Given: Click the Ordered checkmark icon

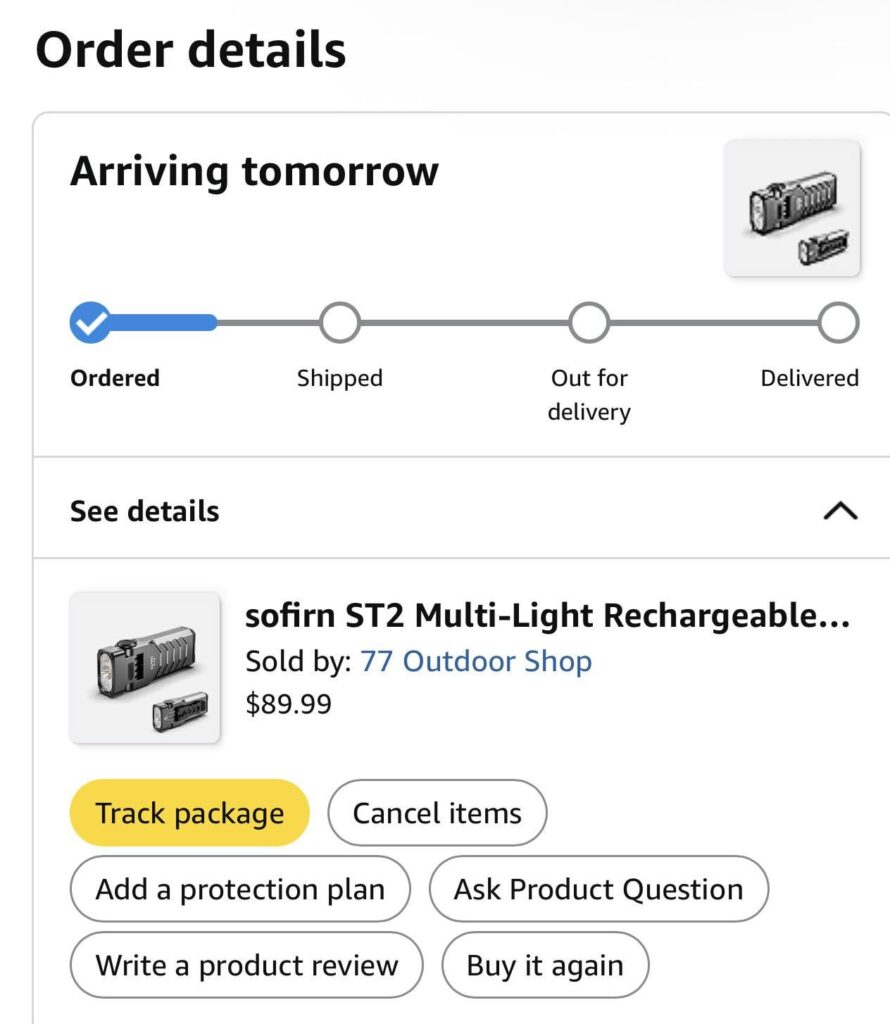Looking at the screenshot, I should point(90,323).
